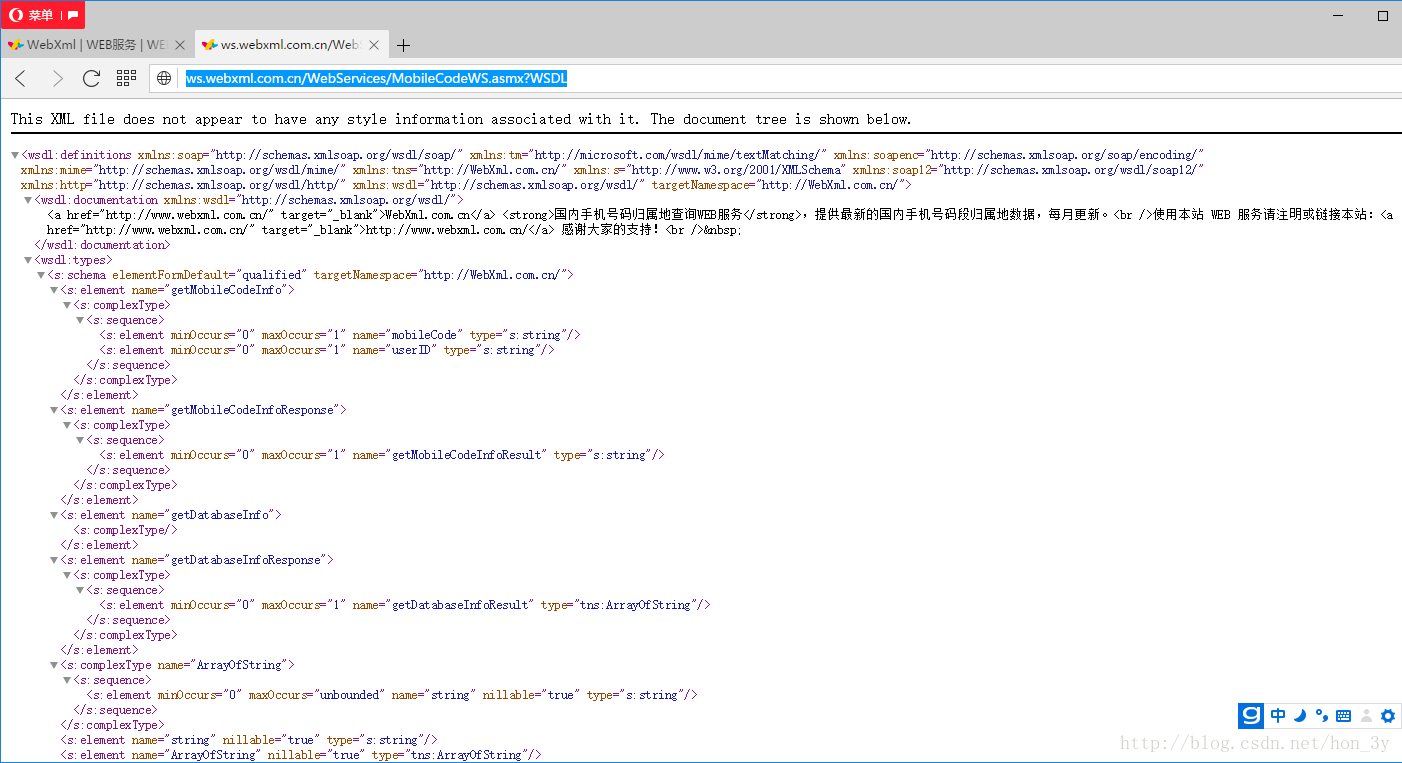This screenshot has width=1402, height=763.
Task: Click the IME user account icon
Action: point(1365,716)
